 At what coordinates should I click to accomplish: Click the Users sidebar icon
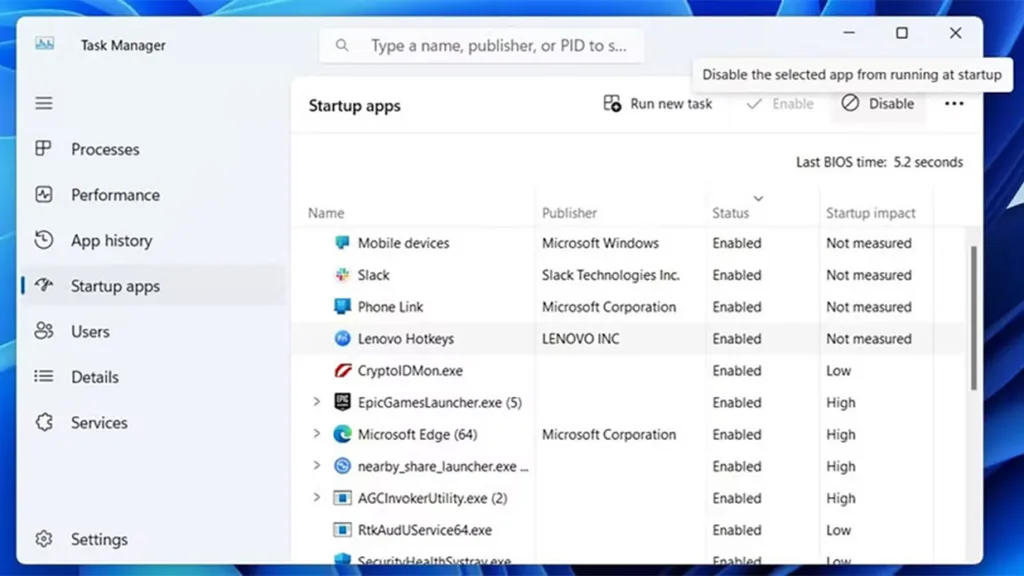[44, 331]
